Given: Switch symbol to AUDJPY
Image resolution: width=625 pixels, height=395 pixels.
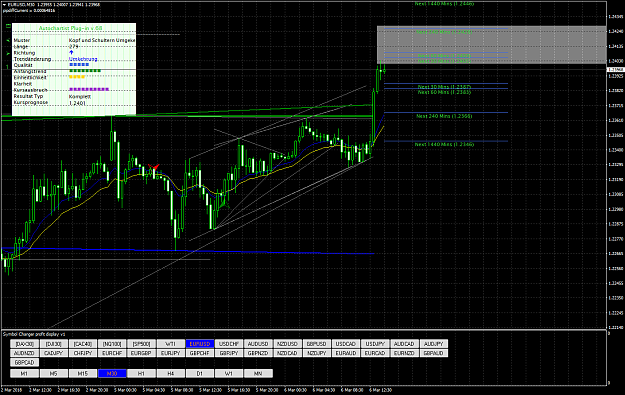Looking at the screenshot, I should pyautogui.click(x=434, y=344).
